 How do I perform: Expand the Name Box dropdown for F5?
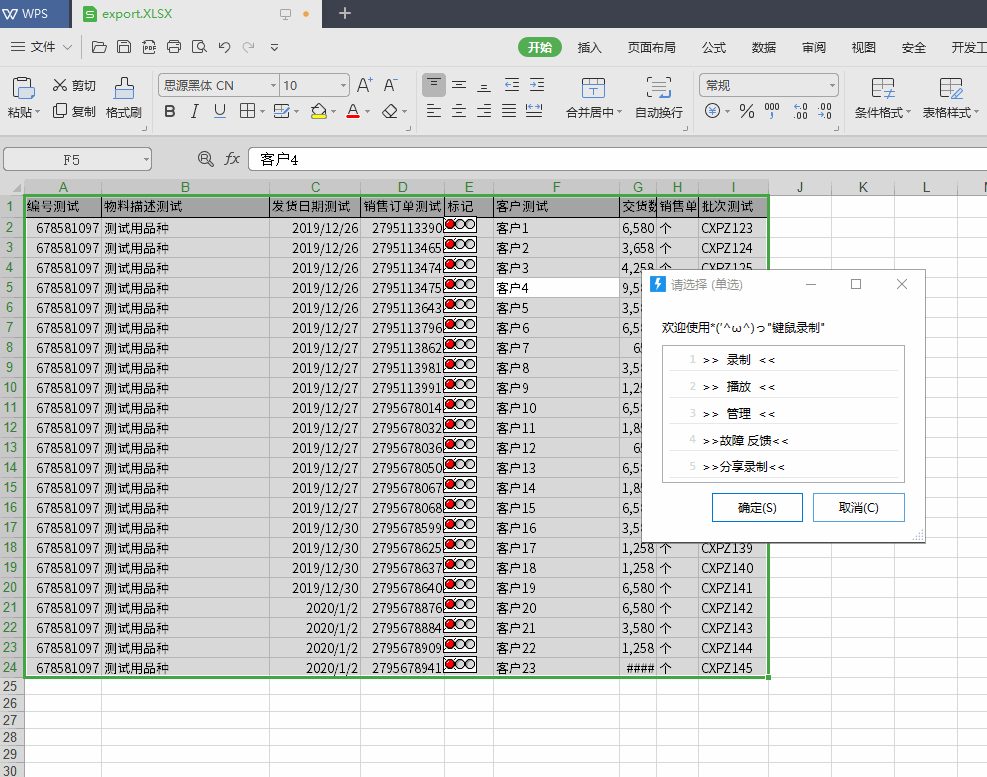(146, 160)
